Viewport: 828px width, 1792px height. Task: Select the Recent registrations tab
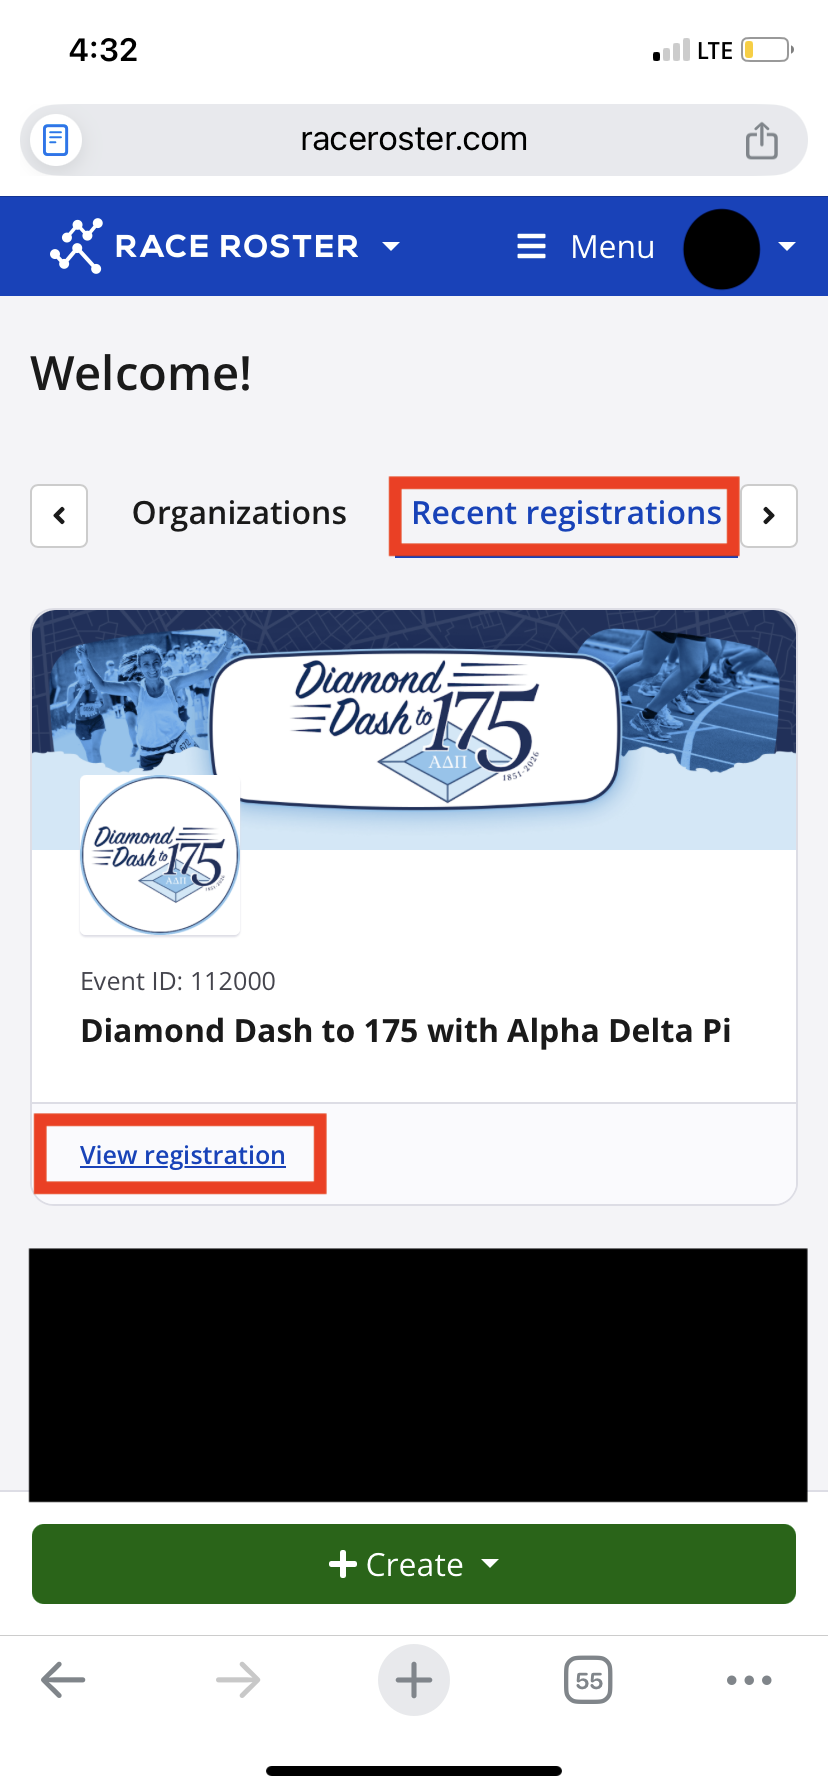click(566, 514)
